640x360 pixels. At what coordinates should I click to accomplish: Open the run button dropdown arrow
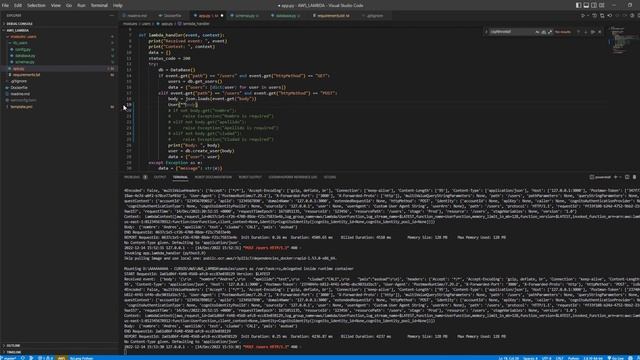click(x=588, y=16)
